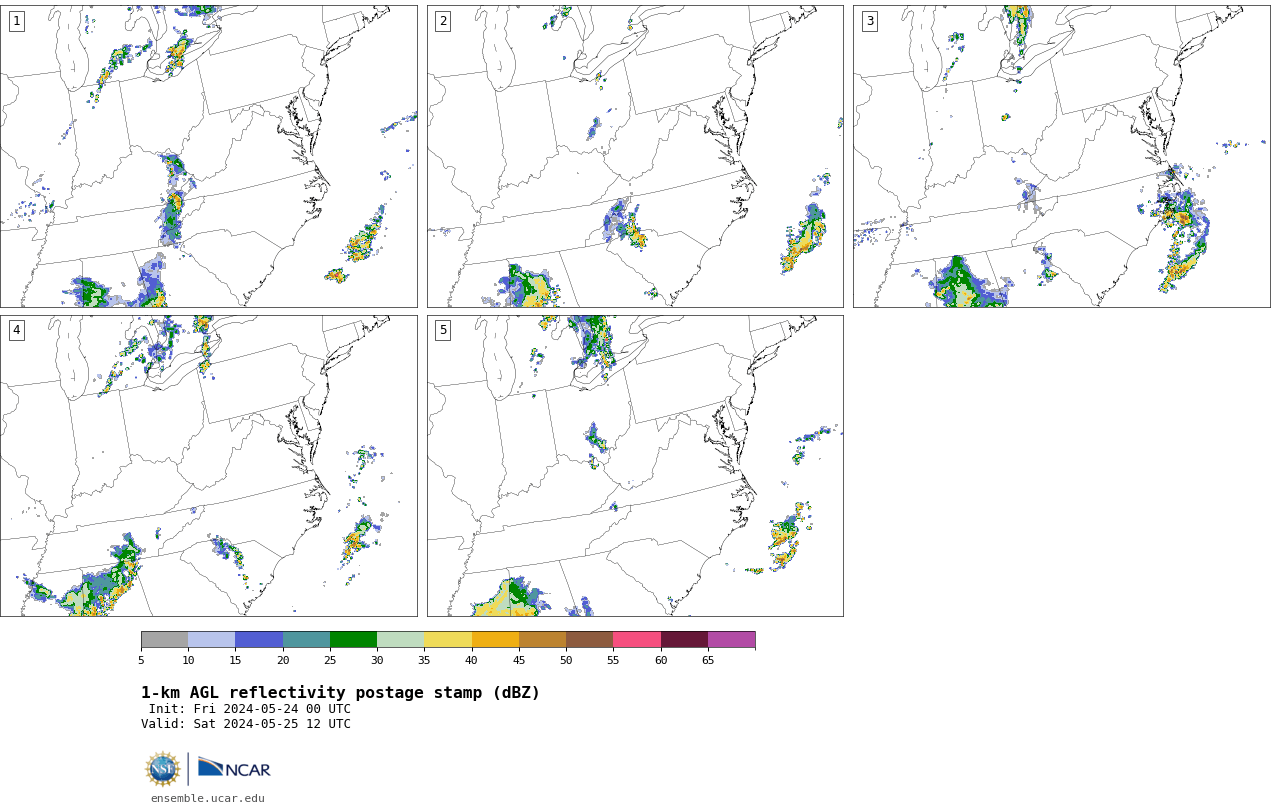Open ensemble member 4 map panel
This screenshot has width=1280, height=809.
pyautogui.click(x=209, y=466)
